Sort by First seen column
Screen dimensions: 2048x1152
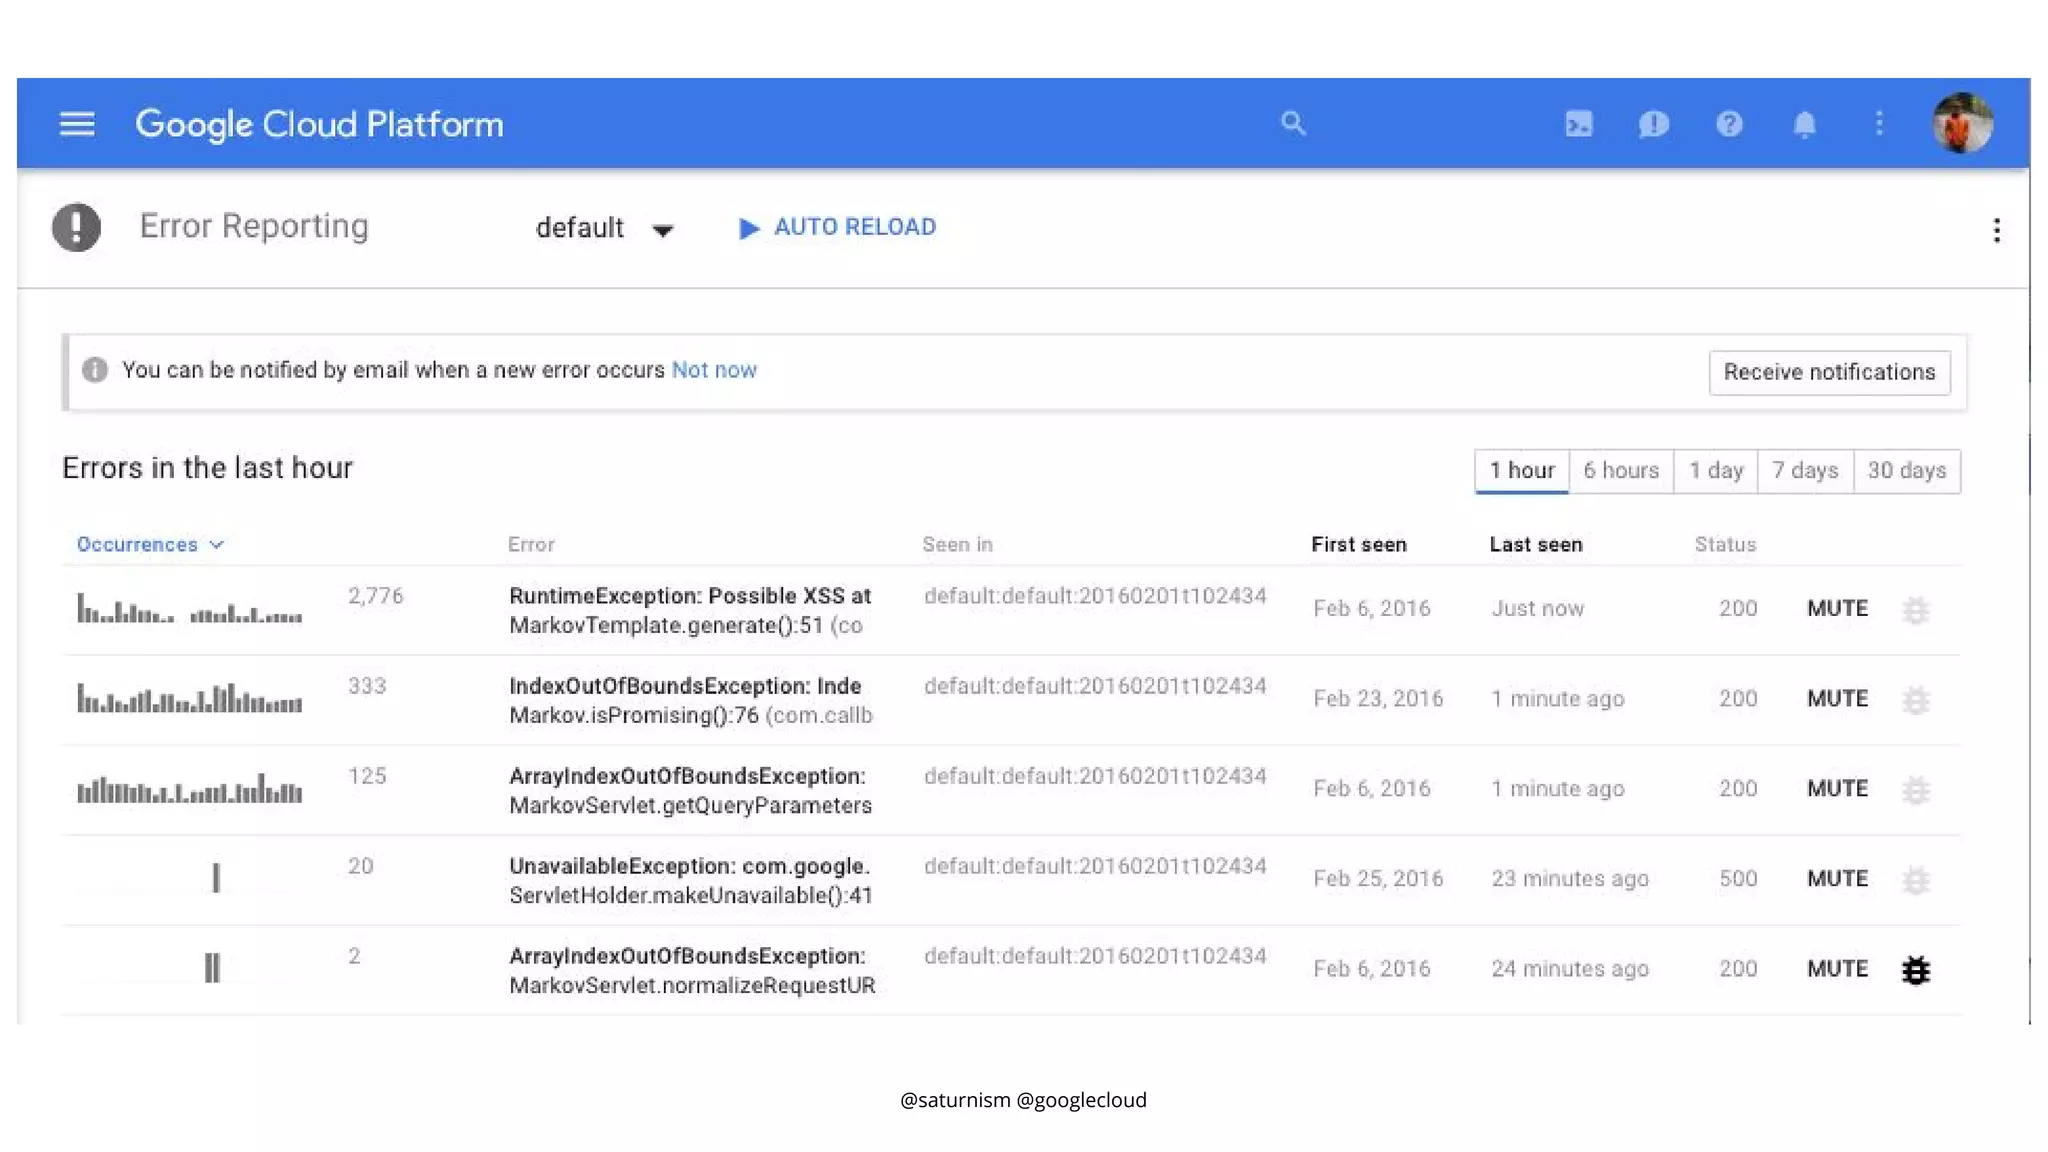(1358, 544)
